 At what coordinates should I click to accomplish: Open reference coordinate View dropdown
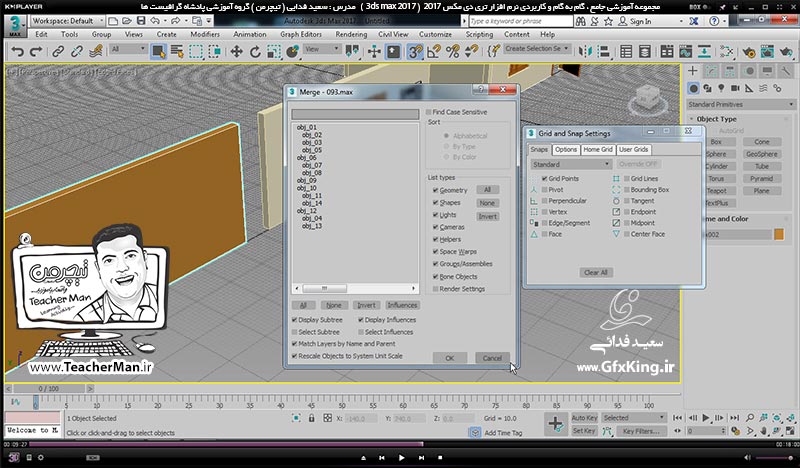pyautogui.click(x=321, y=49)
